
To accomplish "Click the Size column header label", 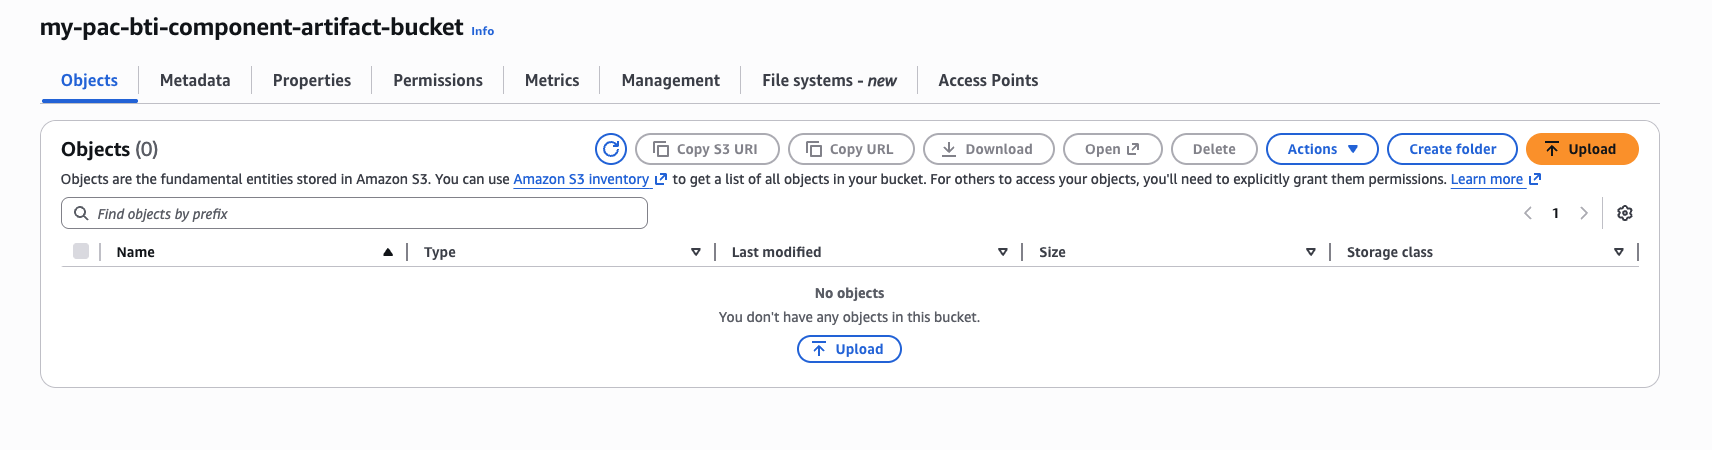I will tap(1052, 252).
